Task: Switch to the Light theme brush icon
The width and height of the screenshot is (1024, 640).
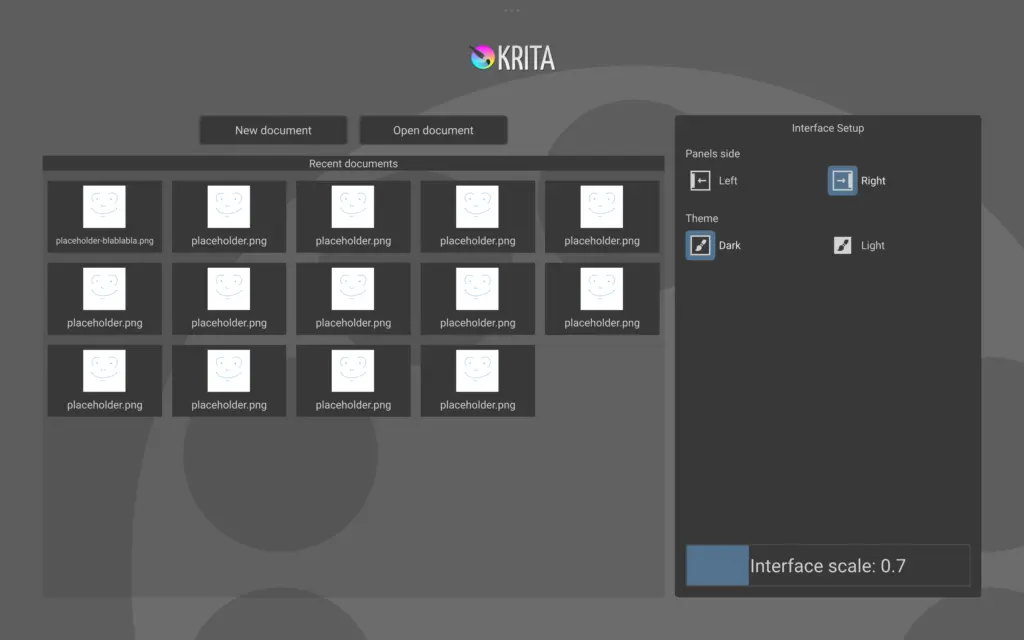Action: [x=843, y=245]
